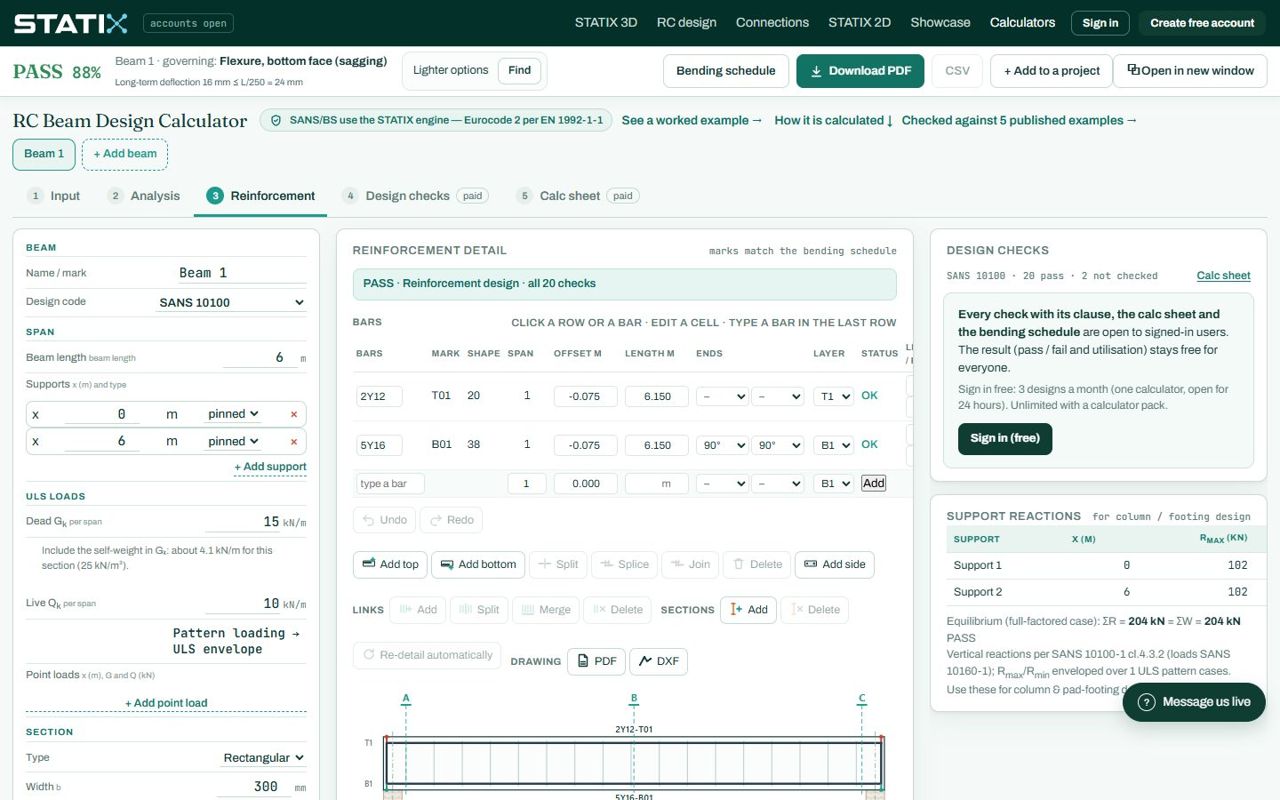
Task: Click Re-detail automatically
Action: pos(427,656)
